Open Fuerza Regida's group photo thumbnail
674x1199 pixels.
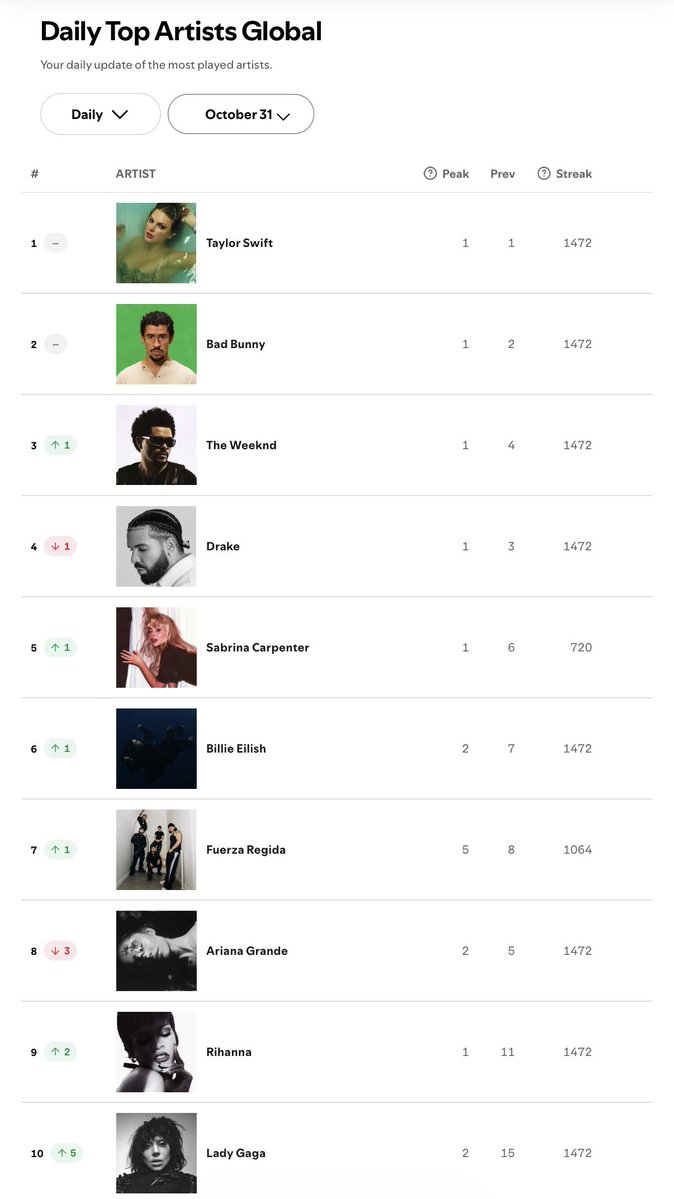click(x=156, y=850)
